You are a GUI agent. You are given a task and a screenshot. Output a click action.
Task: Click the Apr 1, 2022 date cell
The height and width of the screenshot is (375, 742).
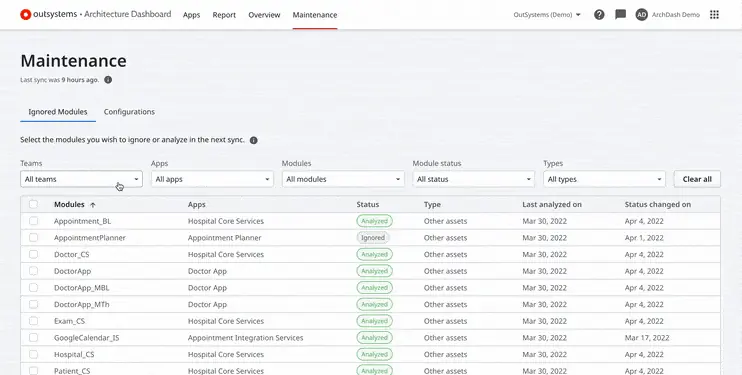click(644, 238)
